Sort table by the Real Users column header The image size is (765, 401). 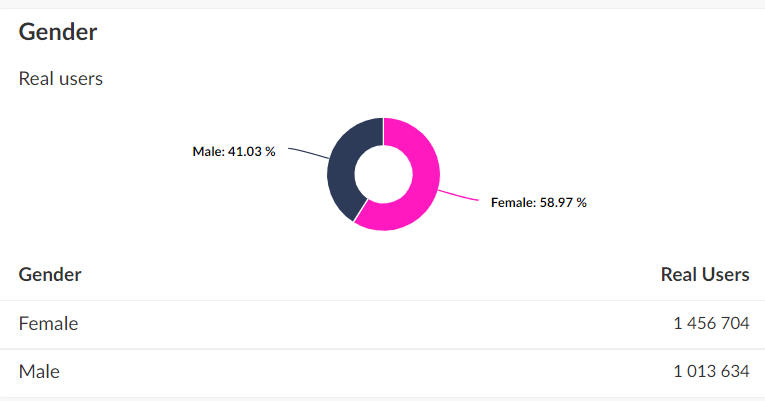[705, 274]
